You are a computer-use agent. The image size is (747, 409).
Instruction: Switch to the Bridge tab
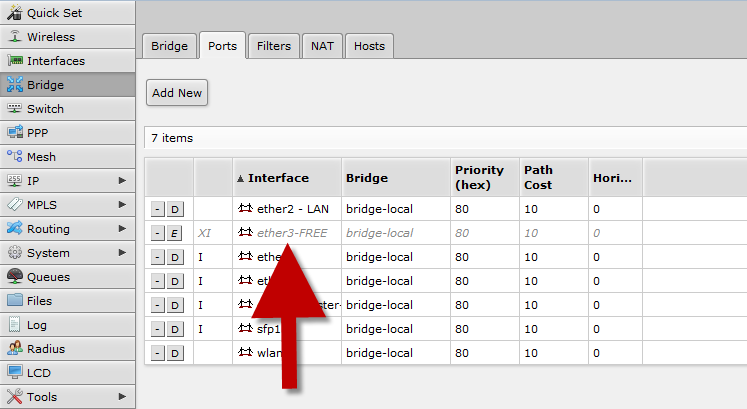coord(170,46)
